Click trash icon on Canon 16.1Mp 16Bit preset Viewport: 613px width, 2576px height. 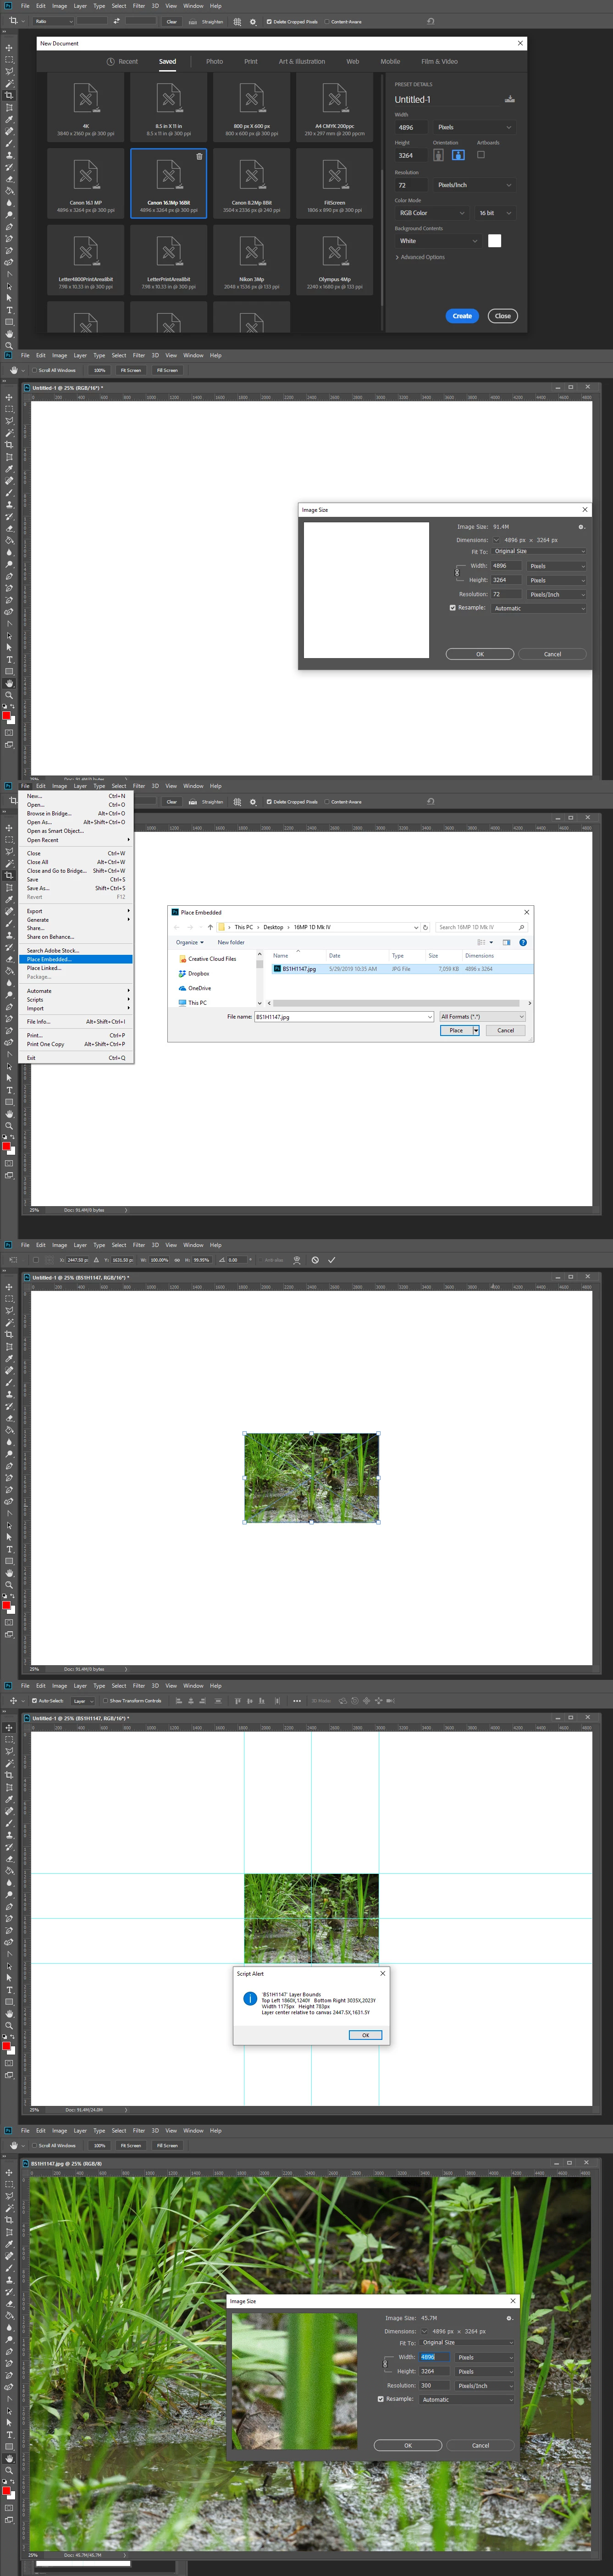(199, 156)
